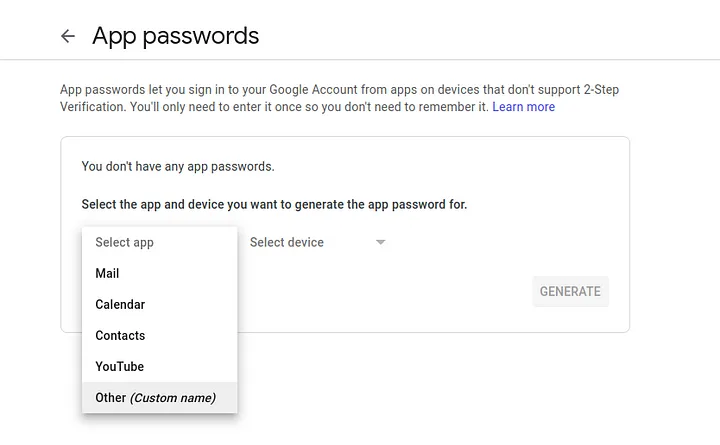Select Other (Custom name) option
This screenshot has width=720, height=445.
(x=160, y=398)
